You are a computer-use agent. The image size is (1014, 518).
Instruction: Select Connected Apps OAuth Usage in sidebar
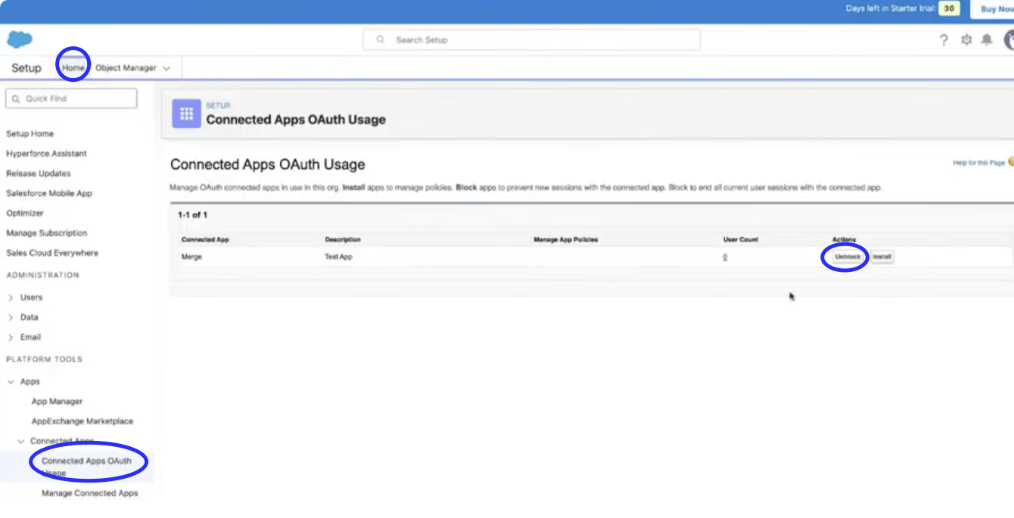(x=87, y=466)
